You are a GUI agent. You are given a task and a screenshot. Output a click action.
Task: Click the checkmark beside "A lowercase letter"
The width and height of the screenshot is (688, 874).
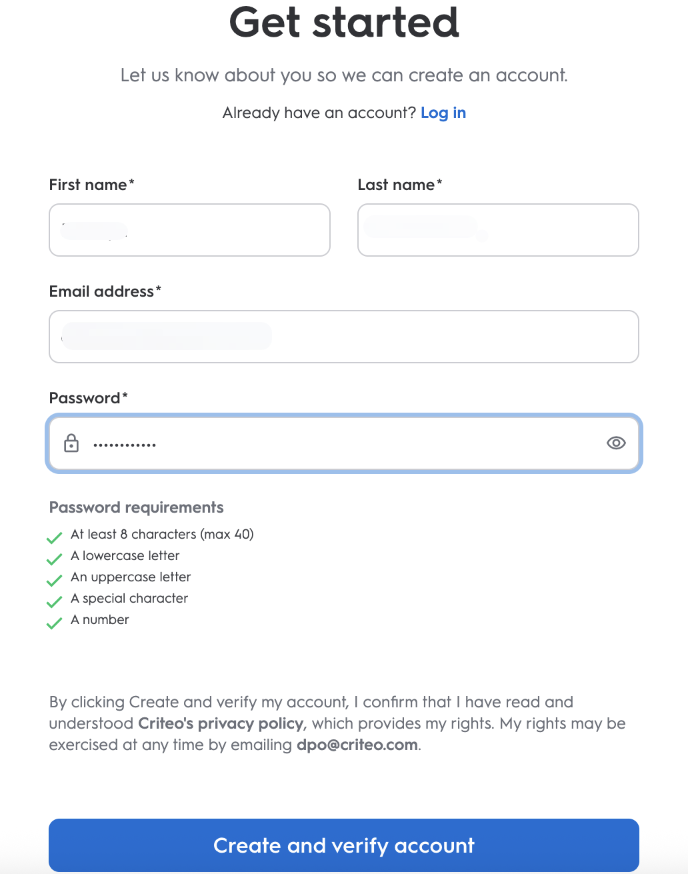point(55,557)
